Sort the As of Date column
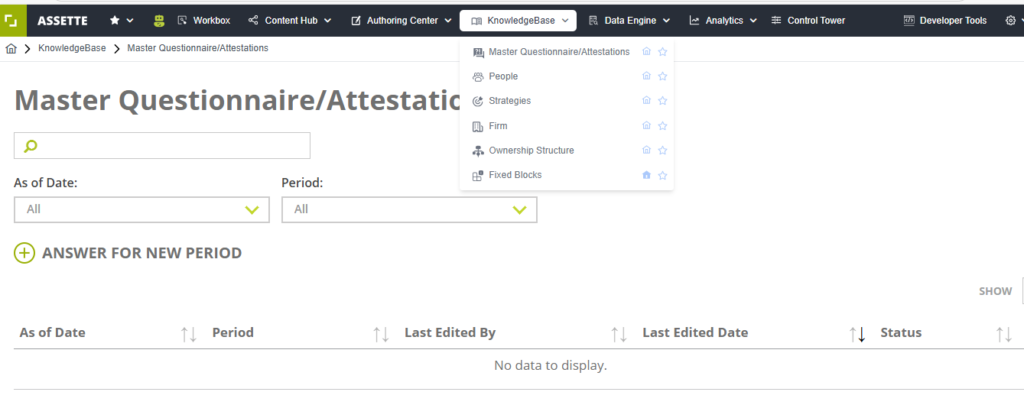 tap(188, 334)
